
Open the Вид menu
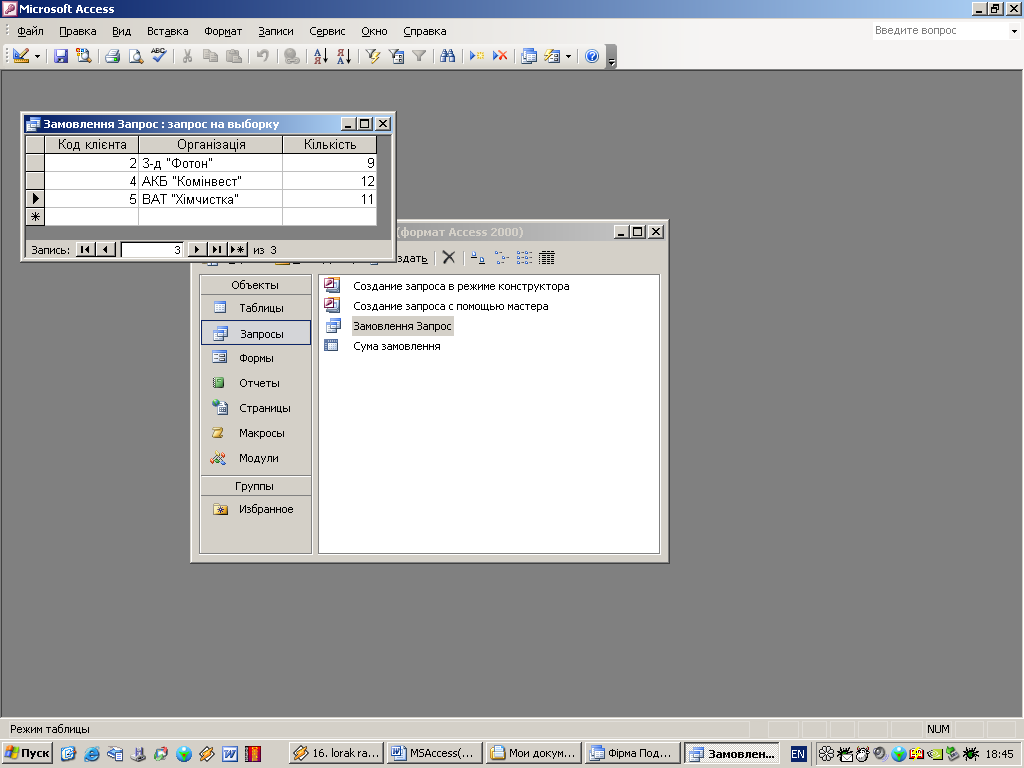click(121, 31)
